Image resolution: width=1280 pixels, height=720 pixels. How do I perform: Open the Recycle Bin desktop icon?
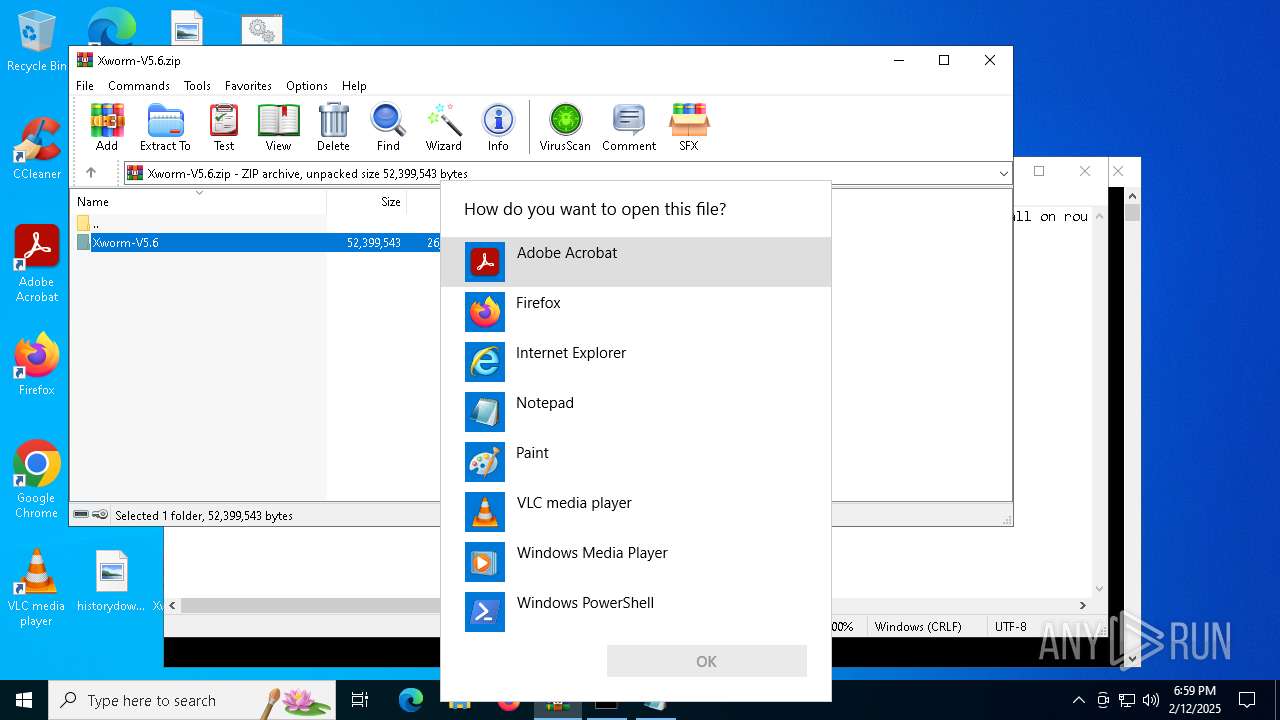click(37, 40)
